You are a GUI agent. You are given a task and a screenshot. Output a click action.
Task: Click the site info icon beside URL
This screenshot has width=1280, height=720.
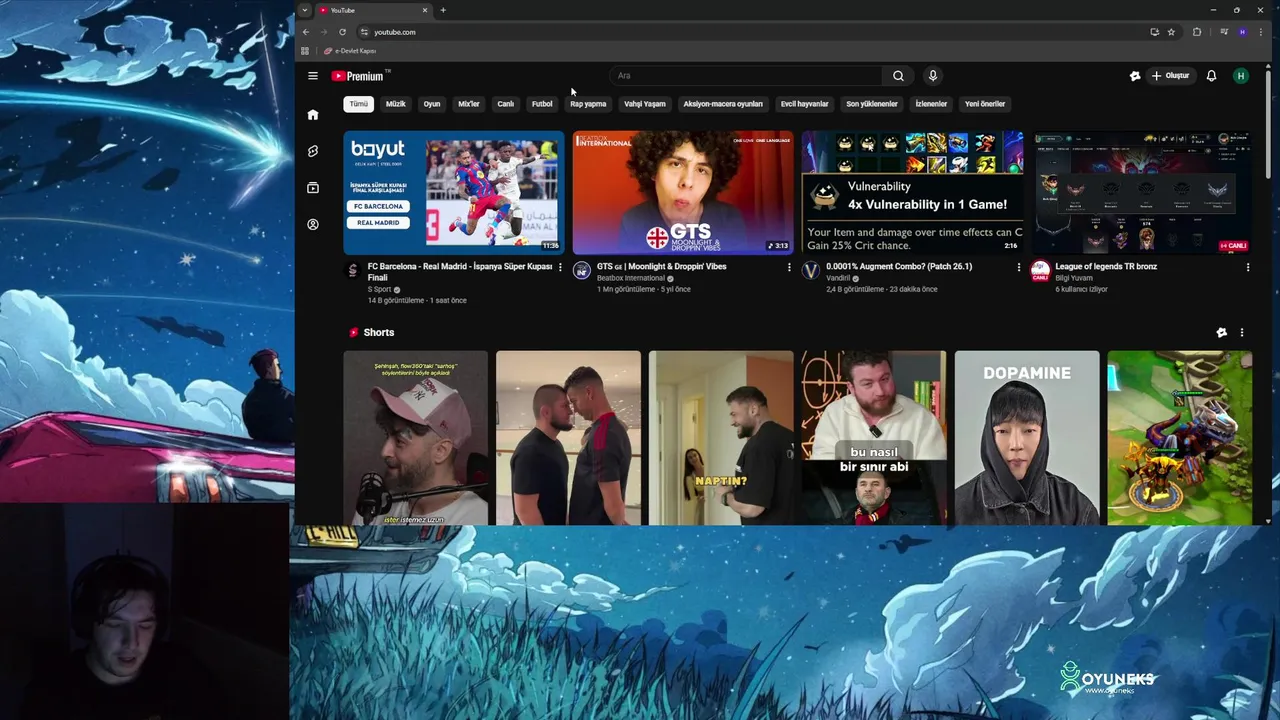point(364,32)
